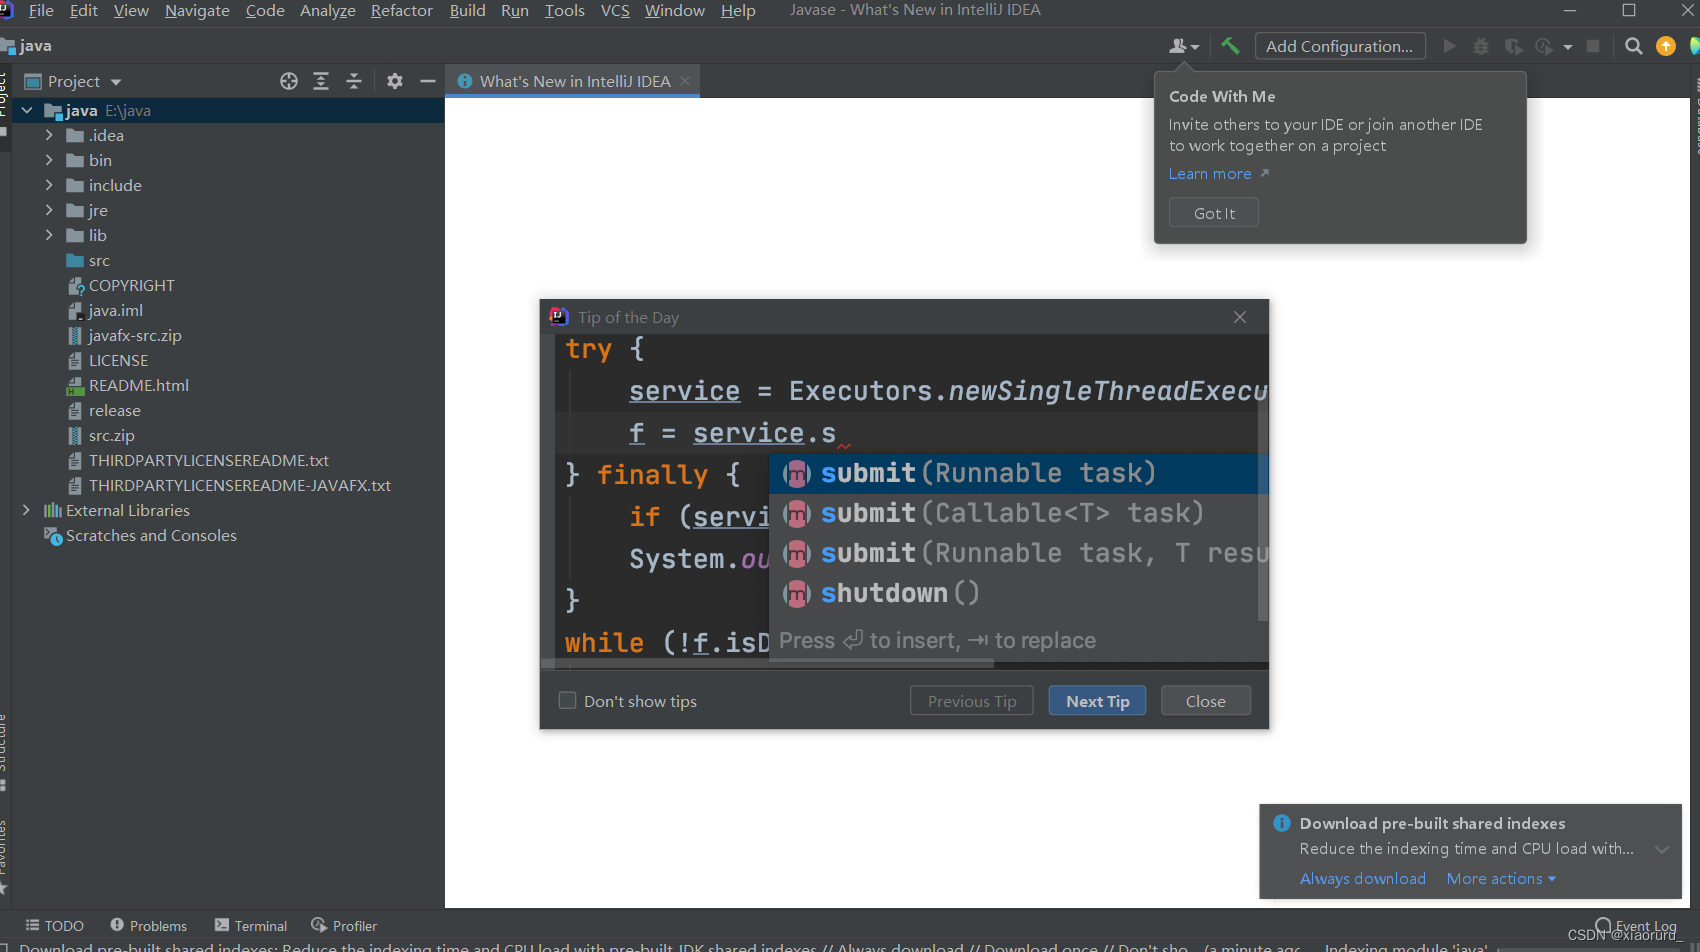
Task: Expand the include folder
Action: pos(49,185)
